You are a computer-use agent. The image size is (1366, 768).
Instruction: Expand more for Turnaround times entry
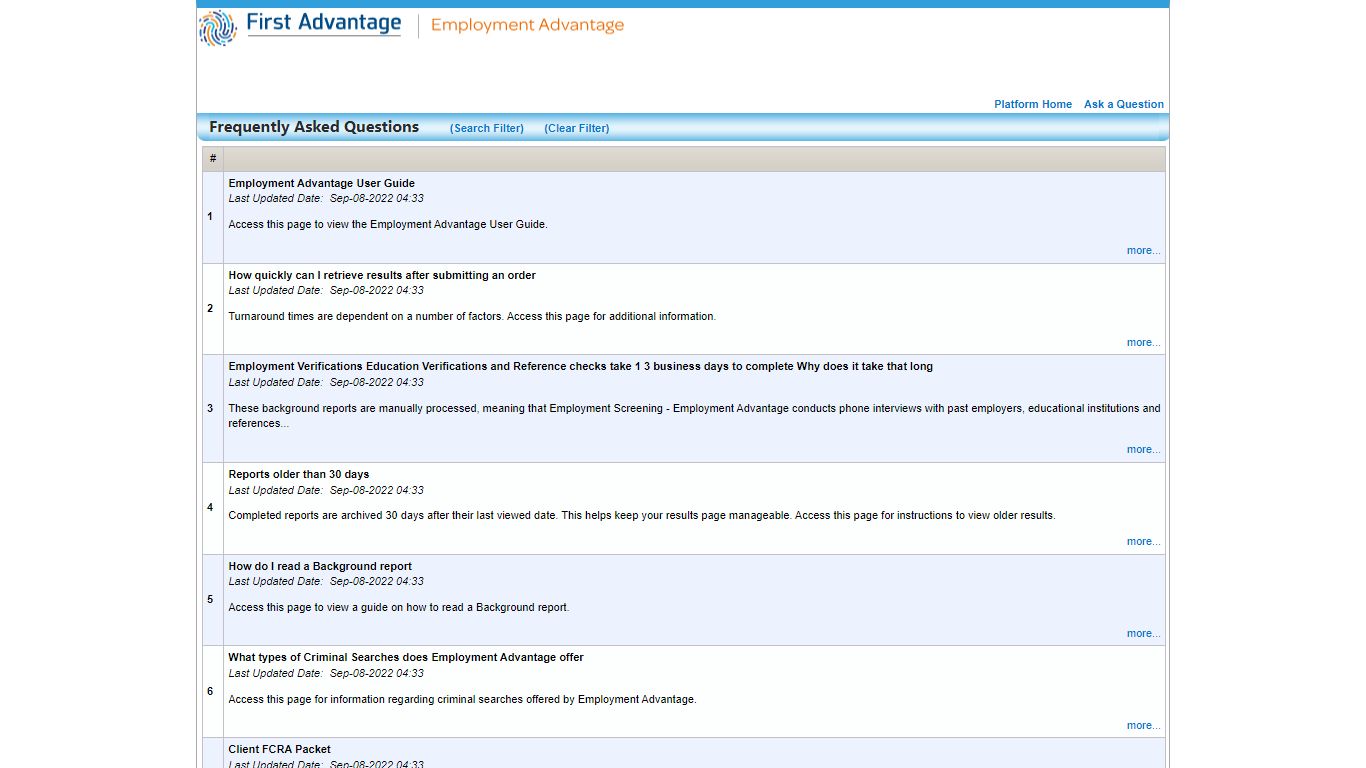pos(1143,343)
